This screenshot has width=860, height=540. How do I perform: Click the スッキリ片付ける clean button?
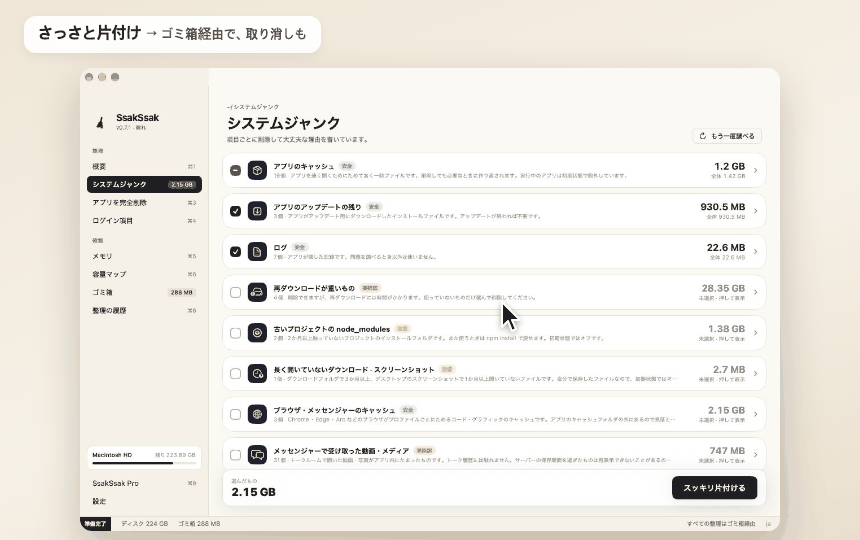click(x=714, y=488)
